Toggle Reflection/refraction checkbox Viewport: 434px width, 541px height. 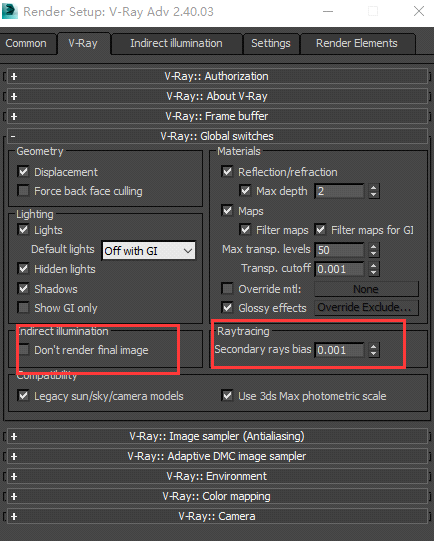pos(227,171)
